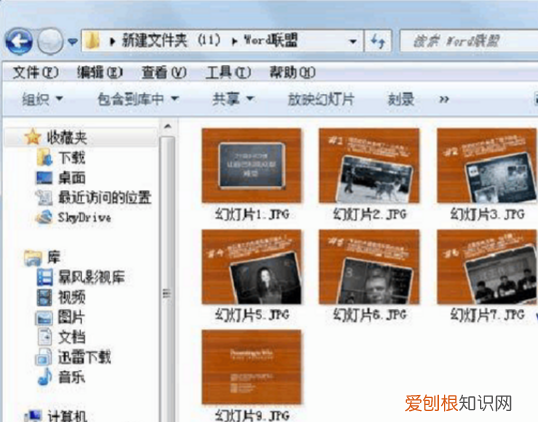The width and height of the screenshot is (538, 422).
Task: Click the 放映幻灯片 toolbar button
Action: pos(321,99)
